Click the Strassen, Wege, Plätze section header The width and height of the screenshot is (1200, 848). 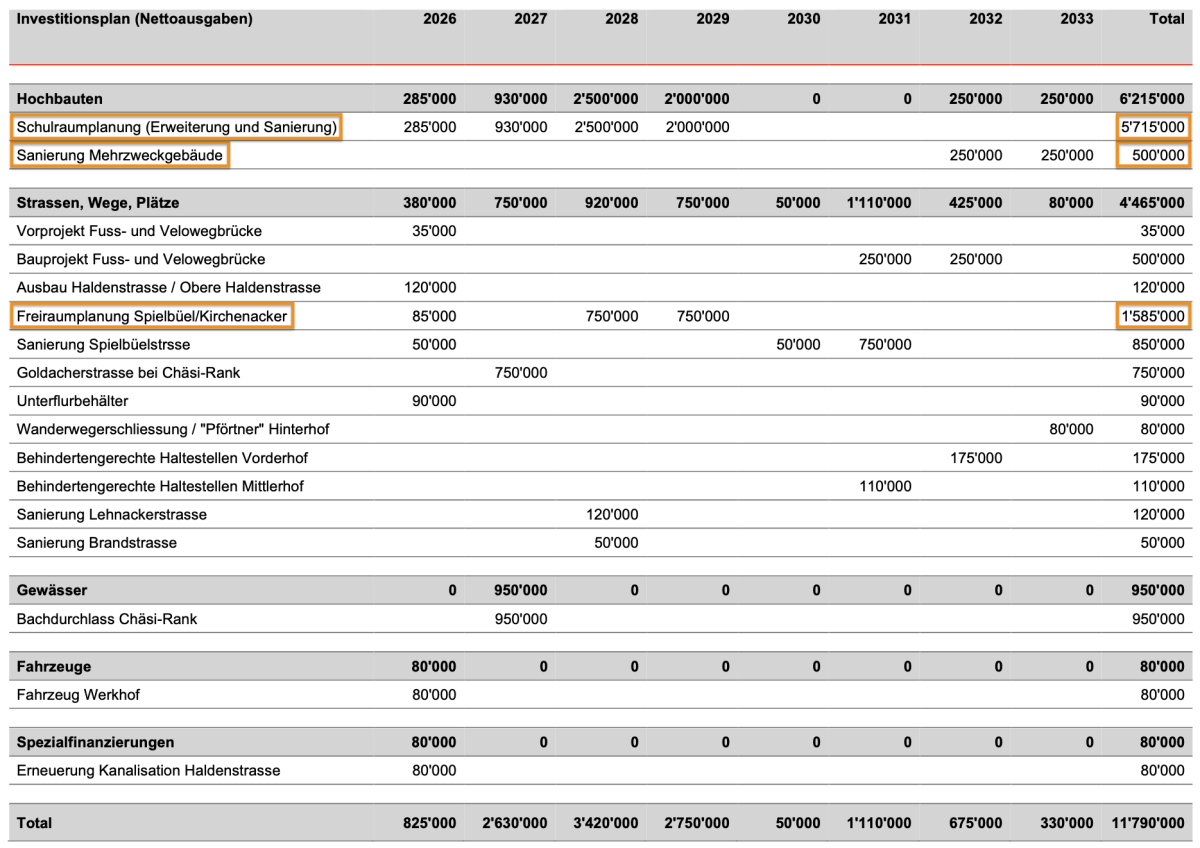tap(98, 203)
